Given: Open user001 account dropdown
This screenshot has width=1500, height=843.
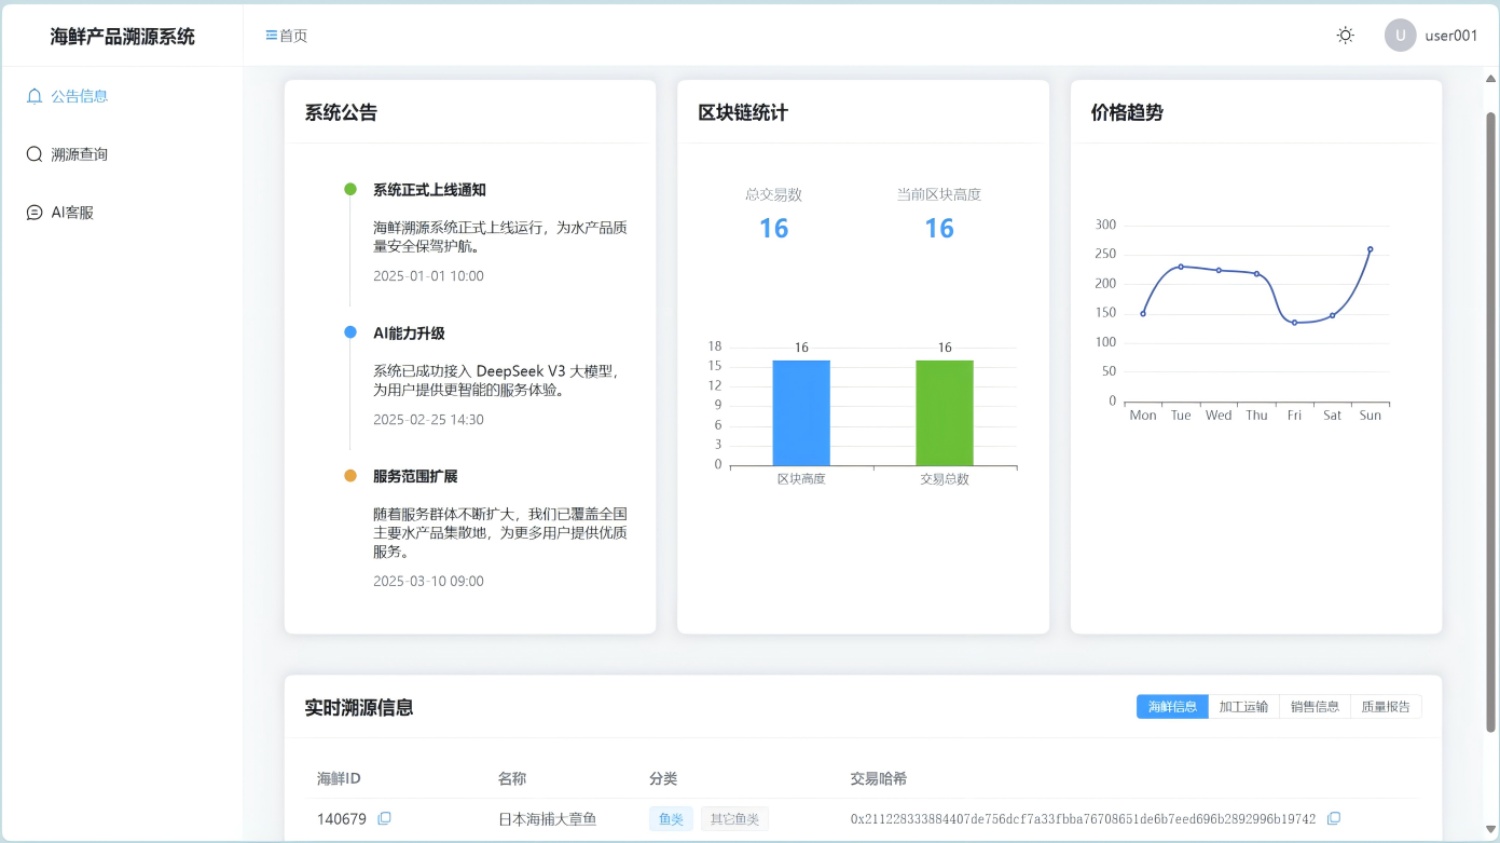Looking at the screenshot, I should [x=1450, y=36].
